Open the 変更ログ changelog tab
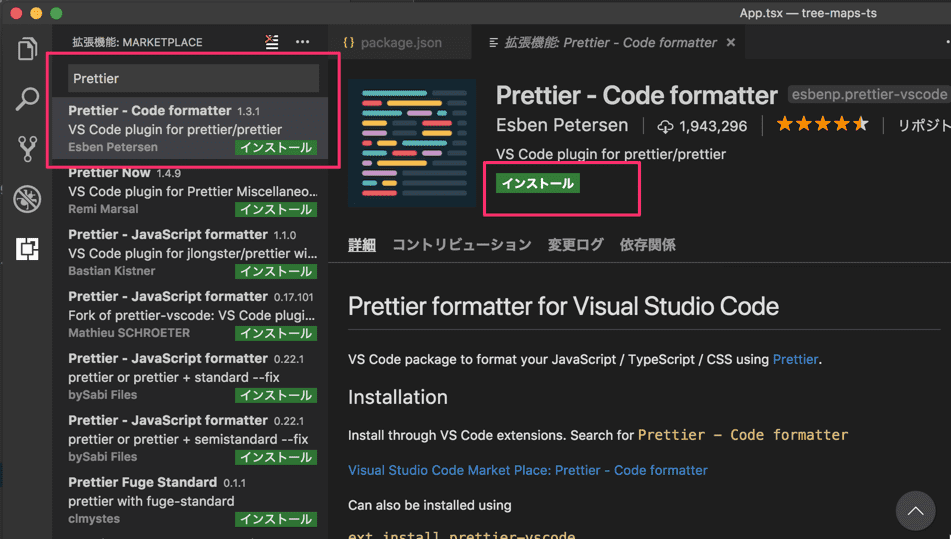The image size is (951, 539). click(x=575, y=245)
